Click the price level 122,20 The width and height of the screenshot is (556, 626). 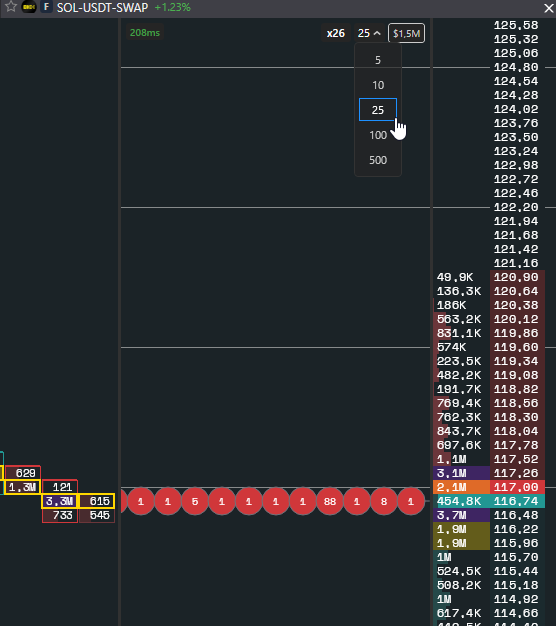coord(516,207)
